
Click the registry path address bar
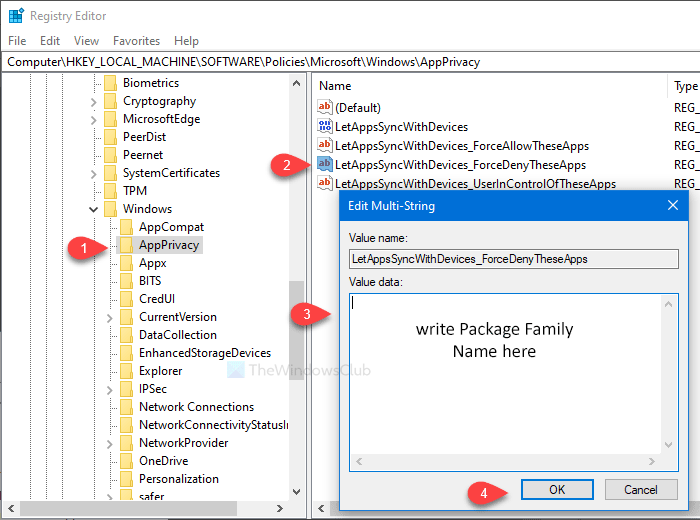pos(350,62)
